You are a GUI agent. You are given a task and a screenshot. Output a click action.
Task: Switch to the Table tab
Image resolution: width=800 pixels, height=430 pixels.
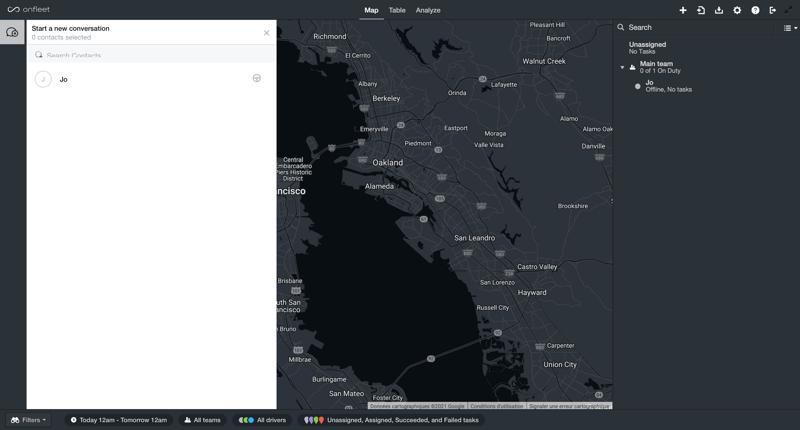pos(397,10)
